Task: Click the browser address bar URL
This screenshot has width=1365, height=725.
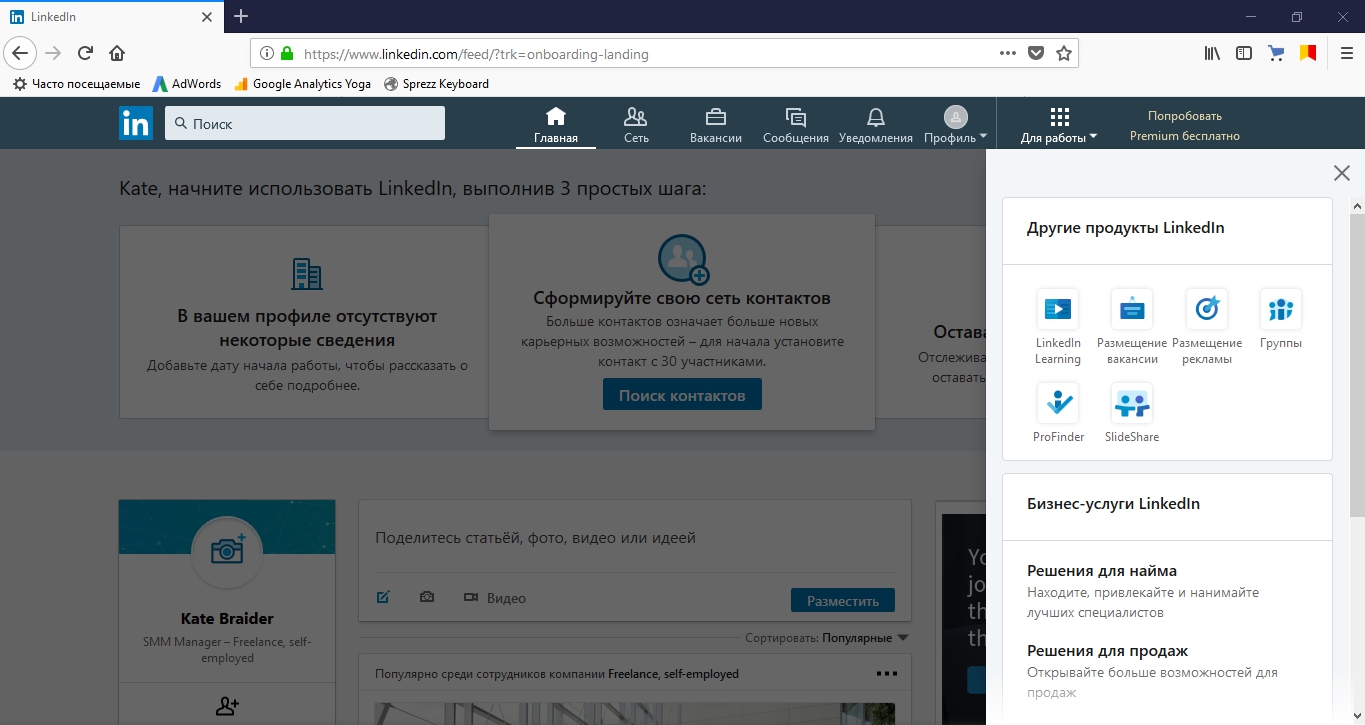Action: click(476, 54)
